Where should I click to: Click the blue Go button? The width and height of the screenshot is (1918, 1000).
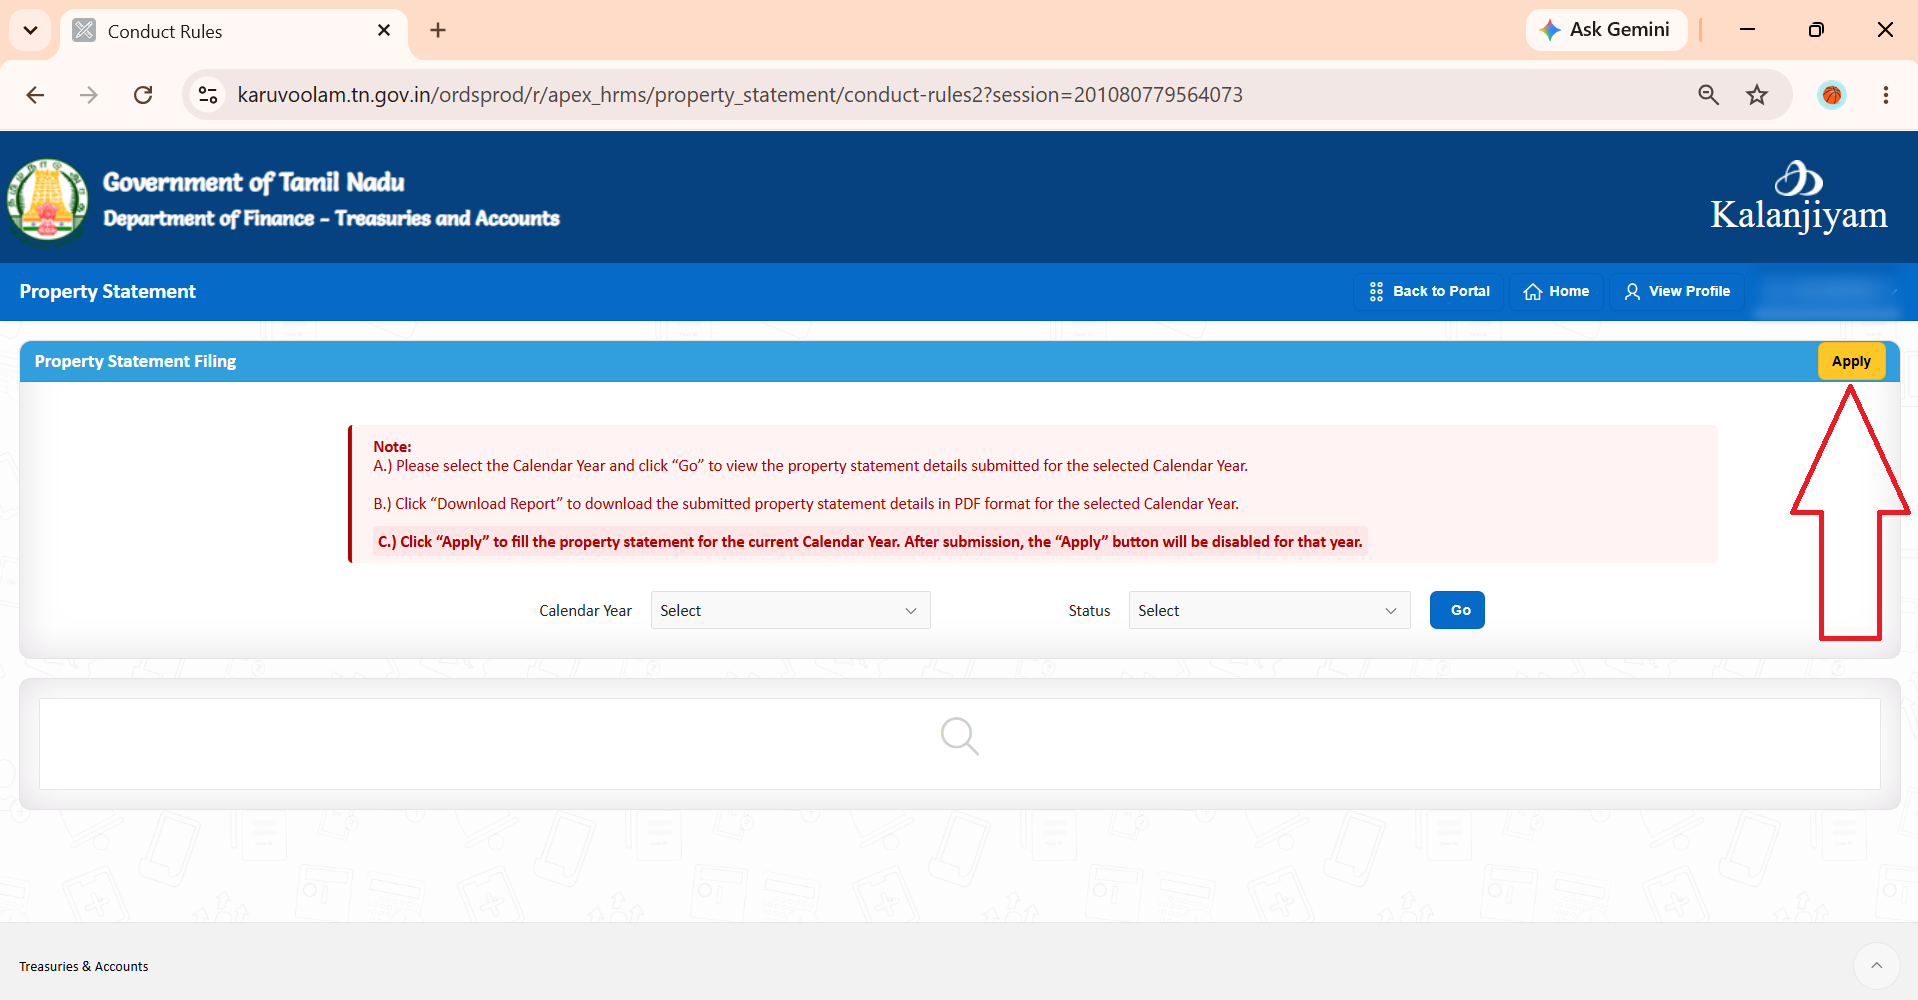pos(1457,610)
